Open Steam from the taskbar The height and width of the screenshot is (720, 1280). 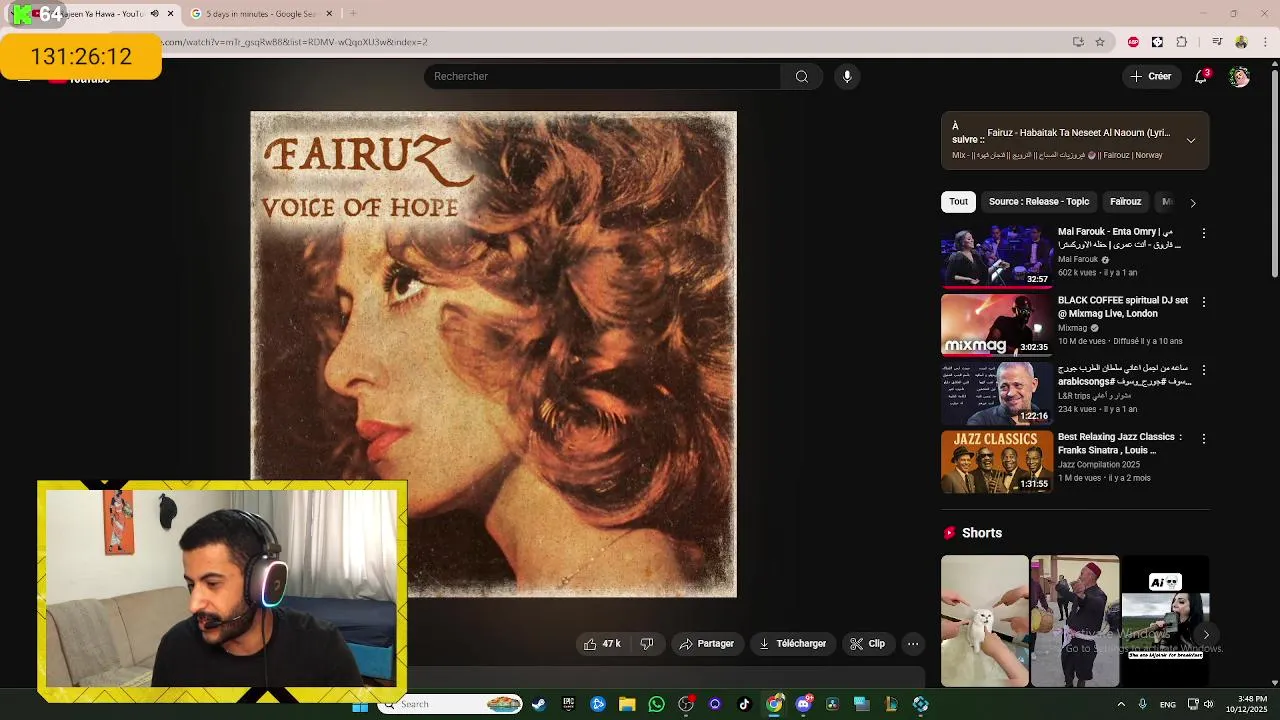(539, 705)
